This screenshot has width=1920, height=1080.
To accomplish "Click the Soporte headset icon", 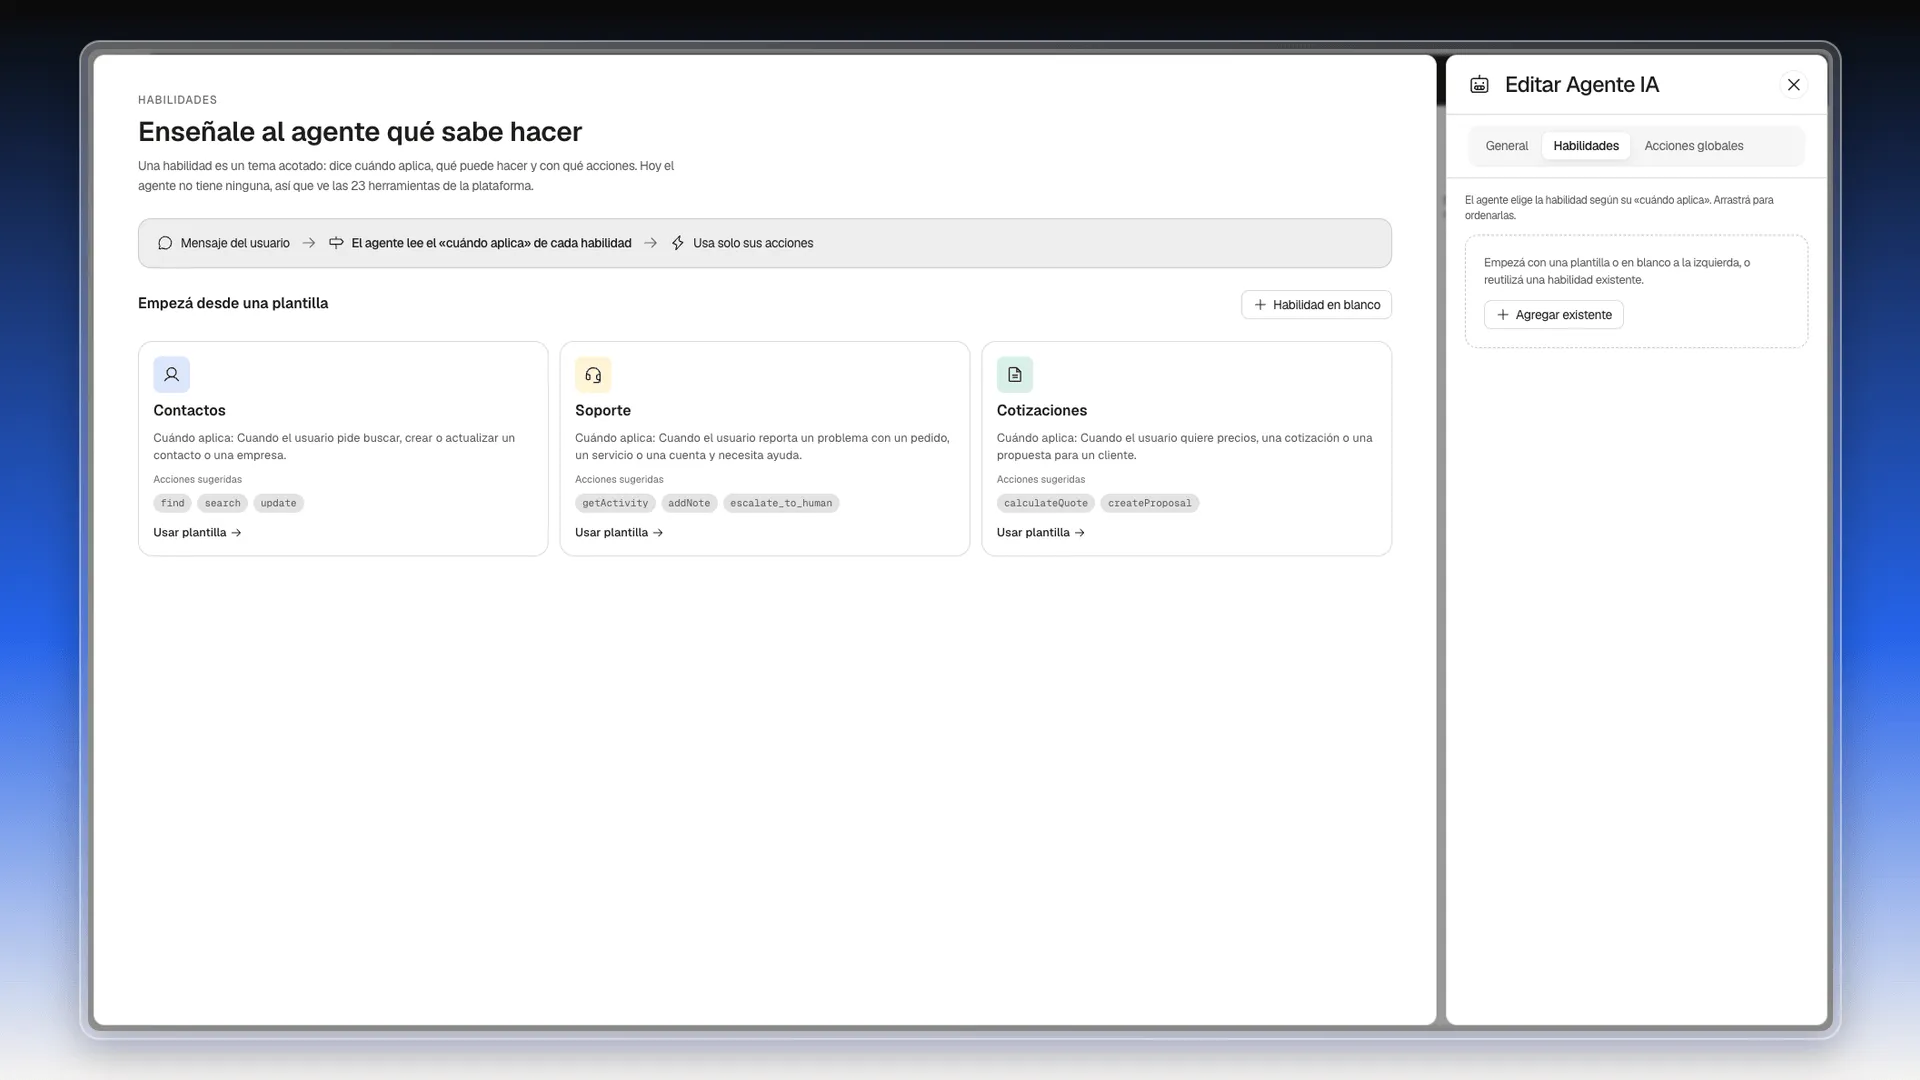I will (x=593, y=375).
